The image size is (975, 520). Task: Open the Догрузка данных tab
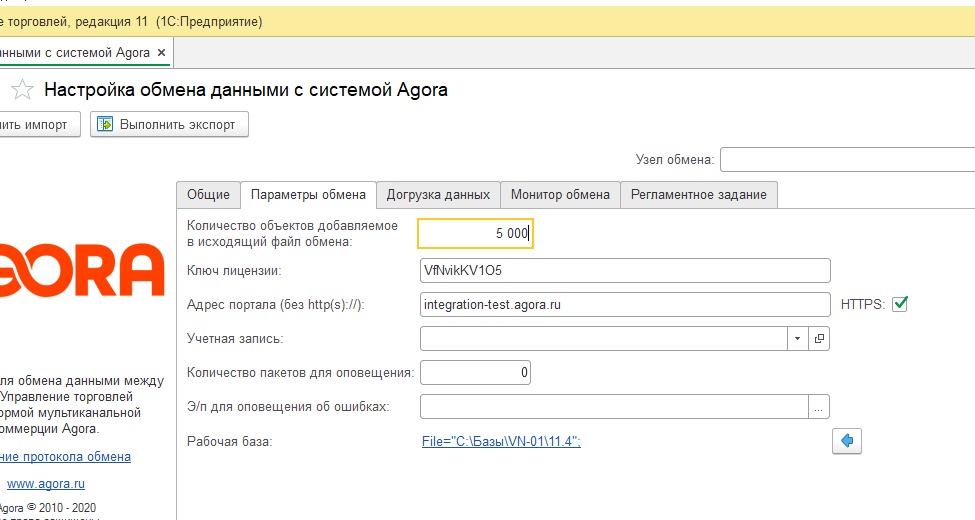(438, 194)
